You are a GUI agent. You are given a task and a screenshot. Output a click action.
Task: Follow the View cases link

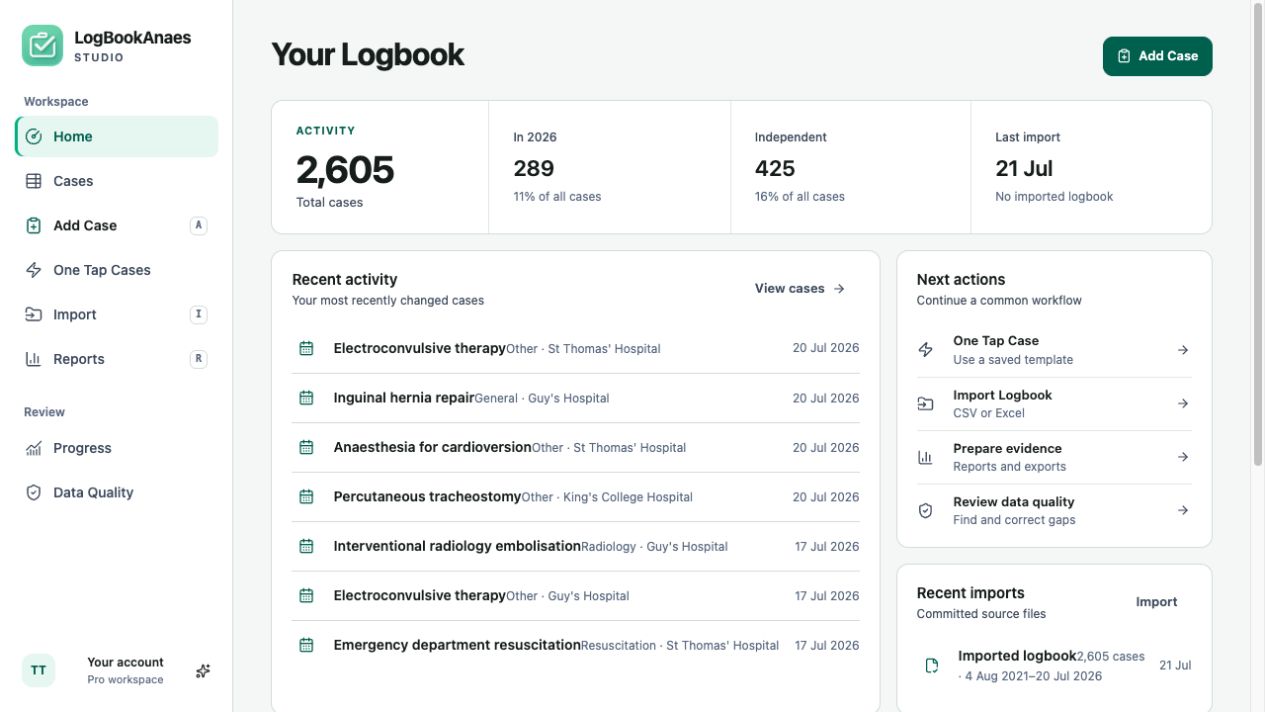pyautogui.click(x=799, y=288)
